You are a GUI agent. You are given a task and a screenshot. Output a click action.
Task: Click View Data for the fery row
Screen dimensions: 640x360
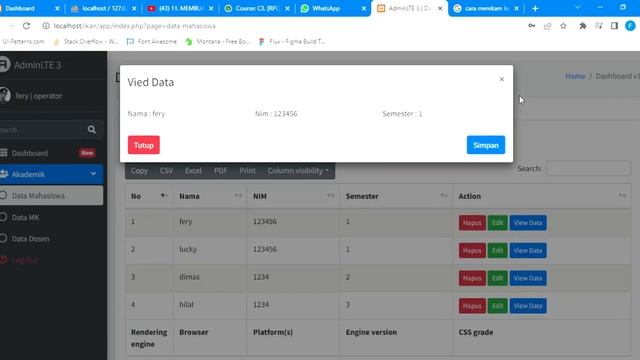(528, 223)
